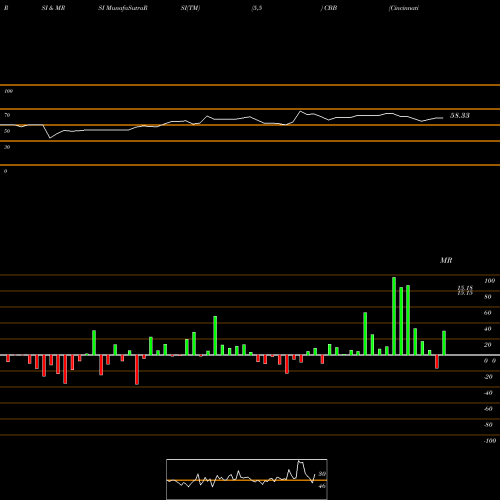Click the RSI axis label 70
The width and height of the screenshot is (500, 500).
[x=7, y=115]
